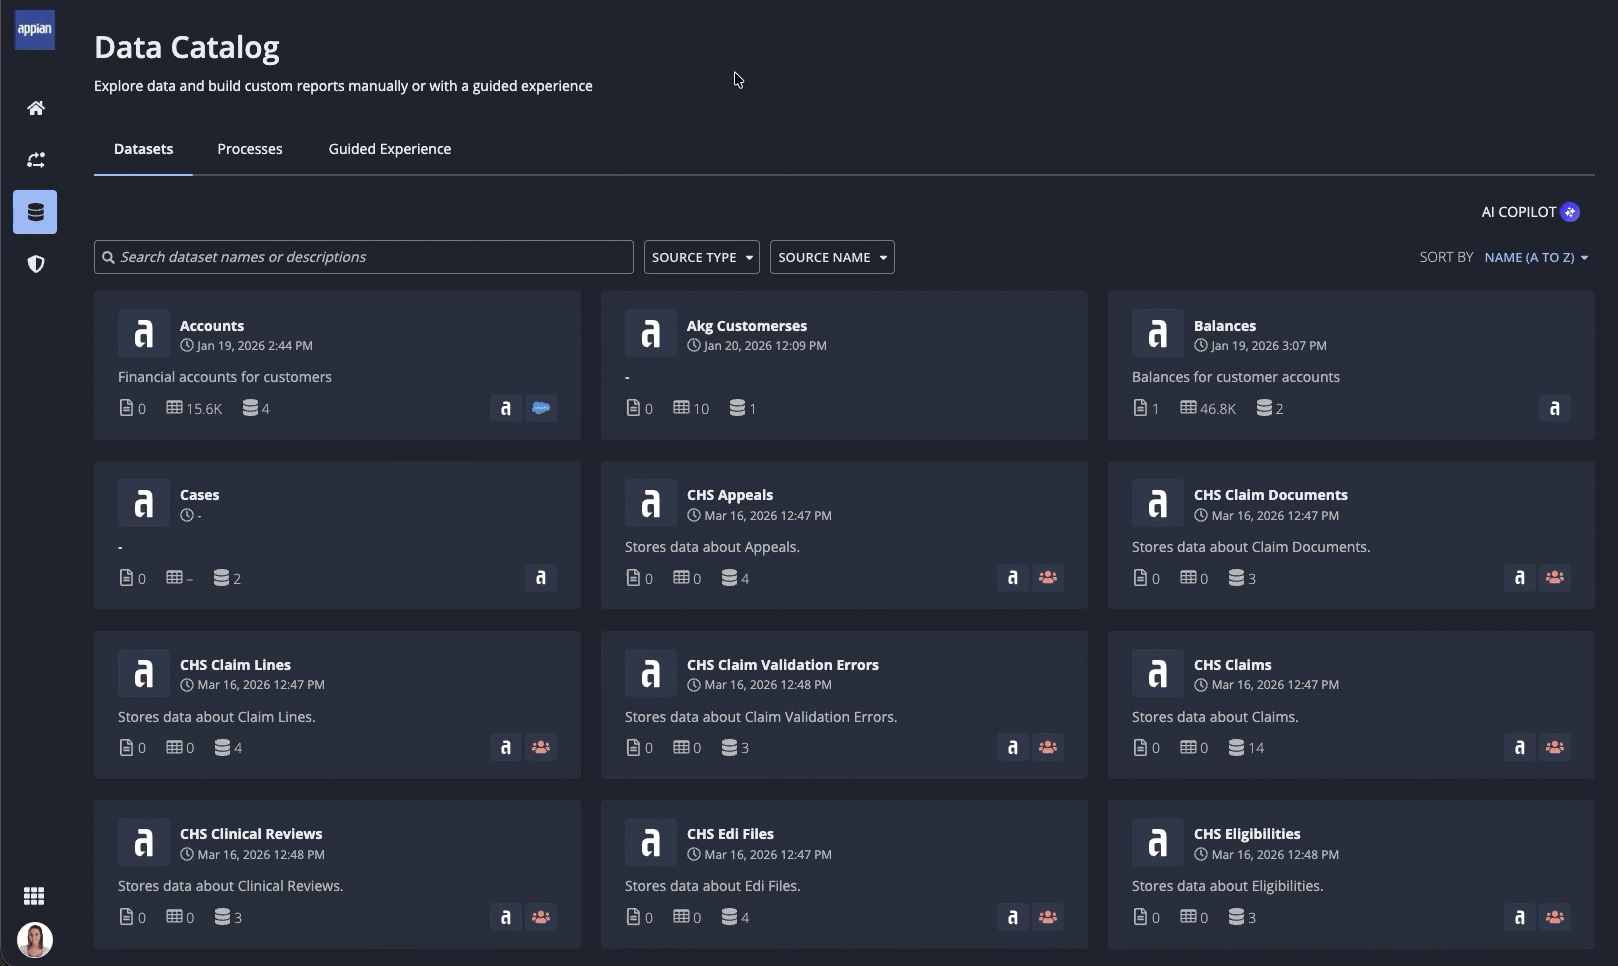This screenshot has height=966, width=1618.
Task: Open the Cases dataset title
Action: tap(200, 495)
